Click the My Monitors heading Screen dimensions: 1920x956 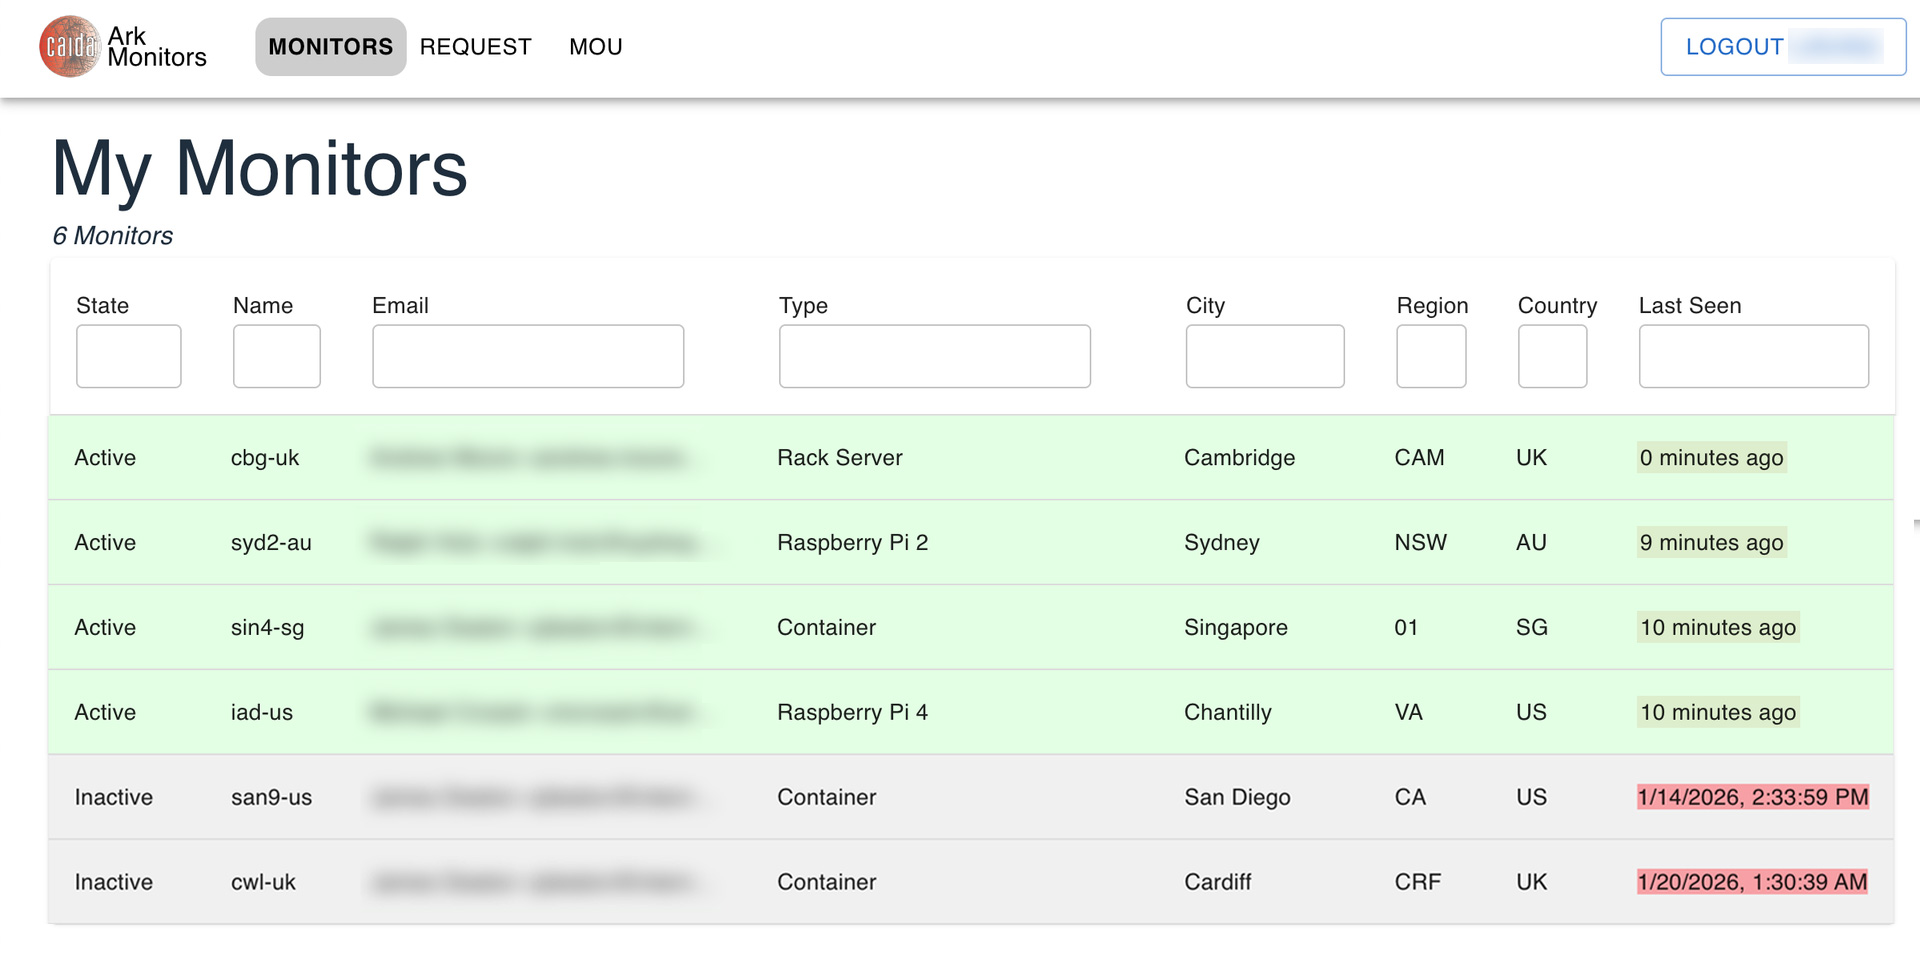click(x=260, y=170)
